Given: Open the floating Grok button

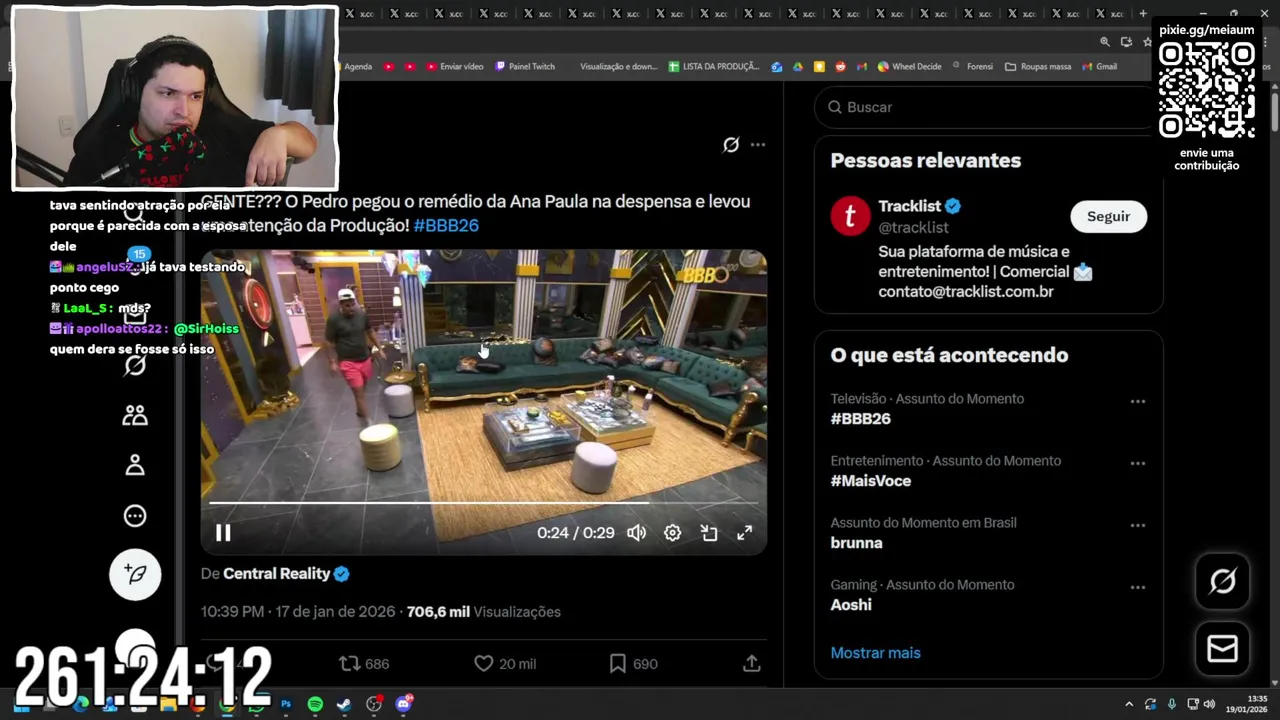Looking at the screenshot, I should 1223,581.
